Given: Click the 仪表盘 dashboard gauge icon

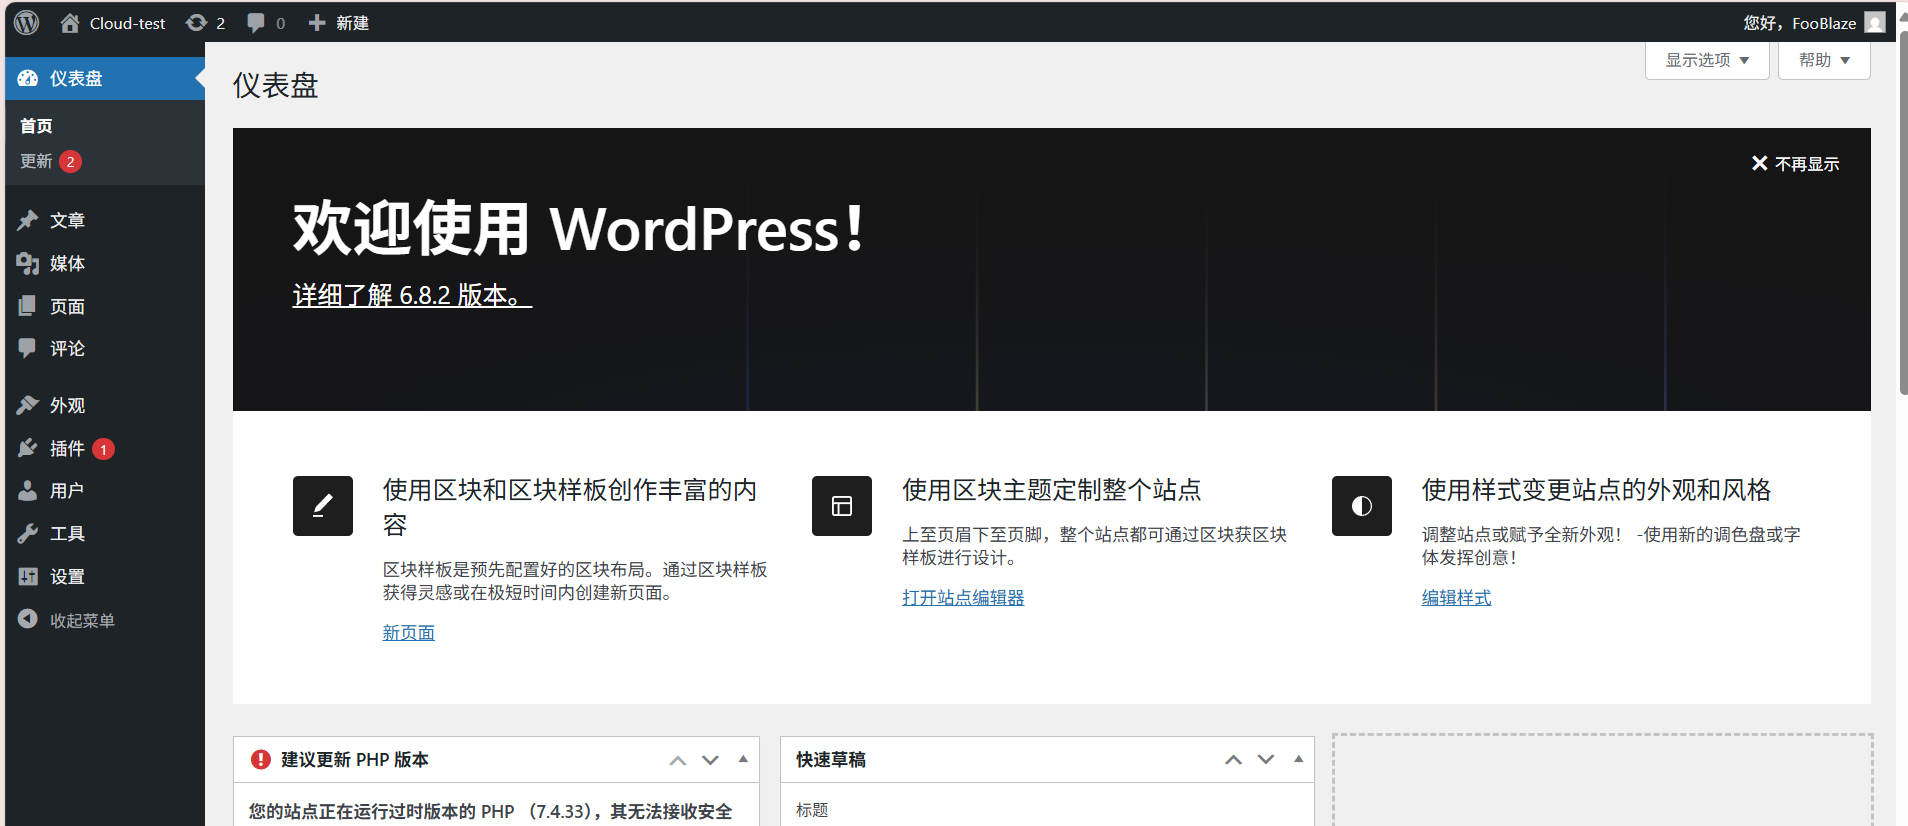Looking at the screenshot, I should (x=28, y=78).
